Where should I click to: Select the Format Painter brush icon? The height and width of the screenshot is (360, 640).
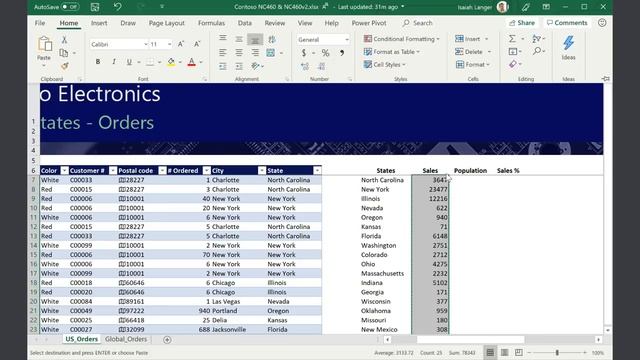click(x=64, y=66)
